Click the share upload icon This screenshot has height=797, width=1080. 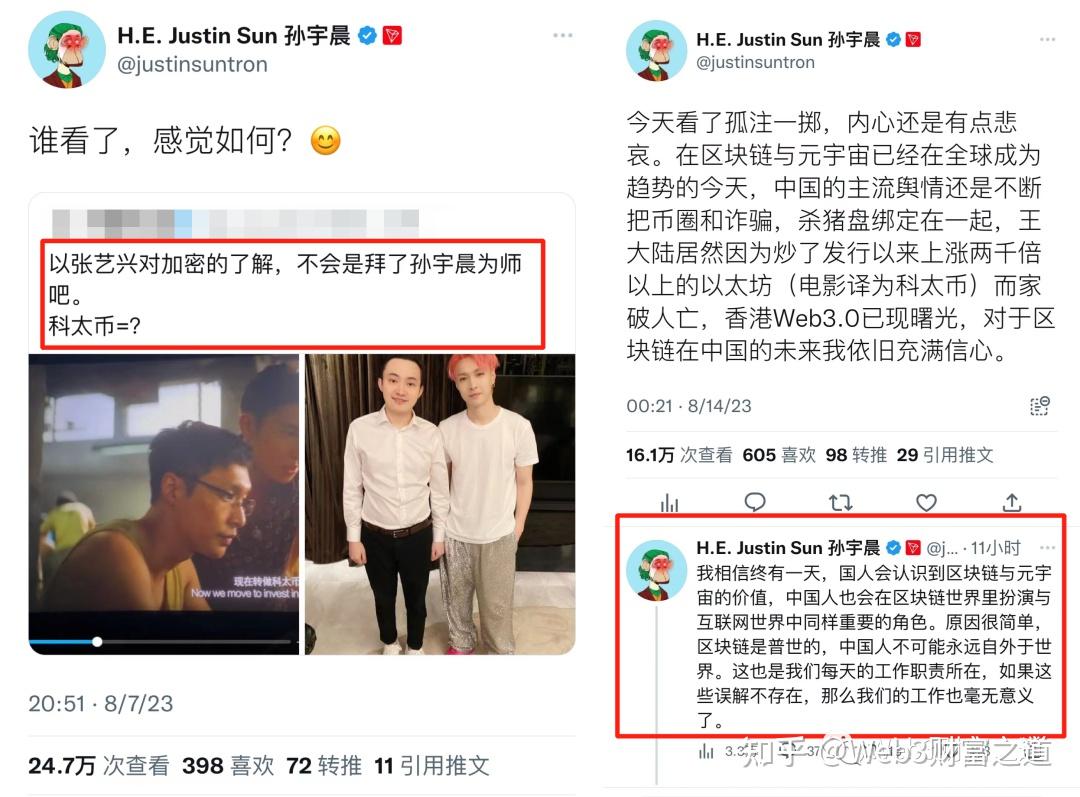coord(1011,503)
